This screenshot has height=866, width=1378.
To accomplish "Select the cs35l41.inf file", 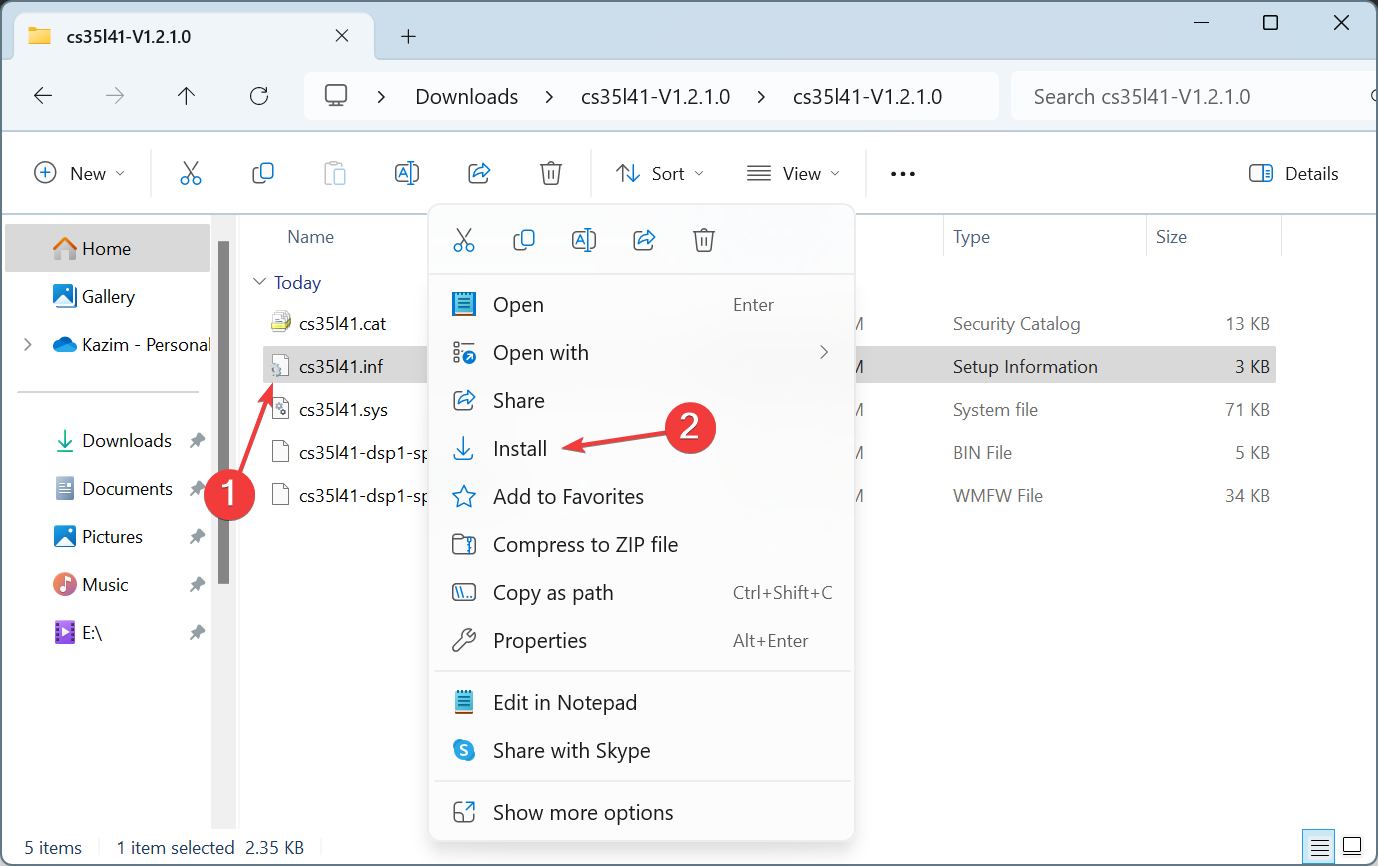I will pos(340,366).
